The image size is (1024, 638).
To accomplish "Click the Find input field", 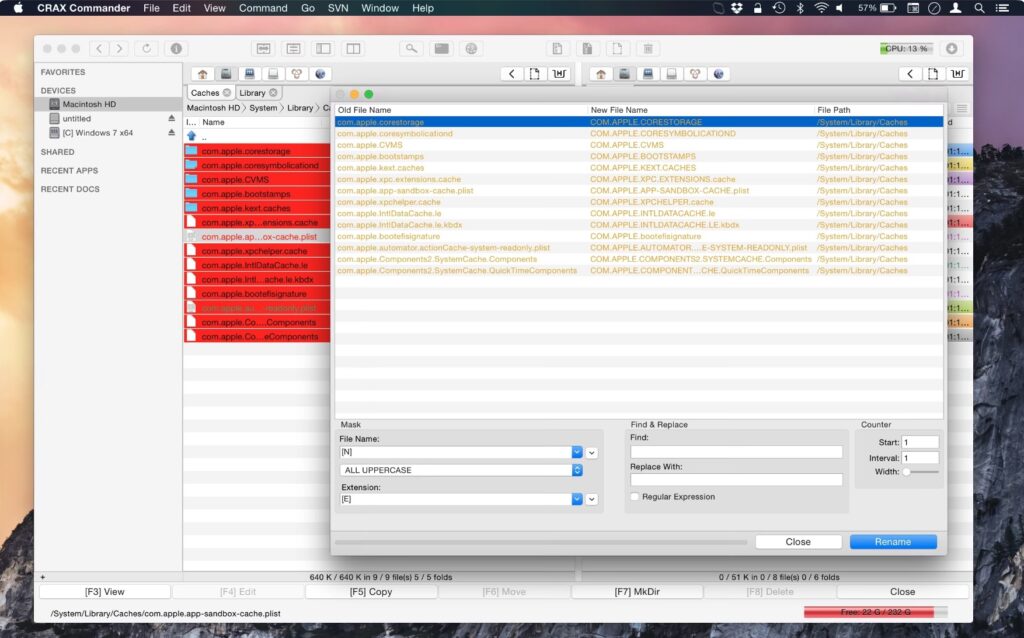I will pyautogui.click(x=736, y=449).
